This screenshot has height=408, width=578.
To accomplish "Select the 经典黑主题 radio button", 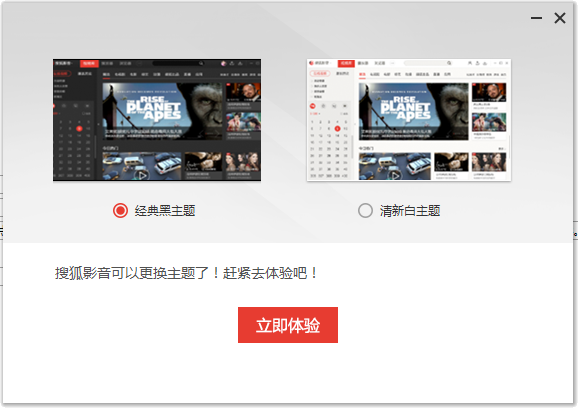I will point(120,210).
